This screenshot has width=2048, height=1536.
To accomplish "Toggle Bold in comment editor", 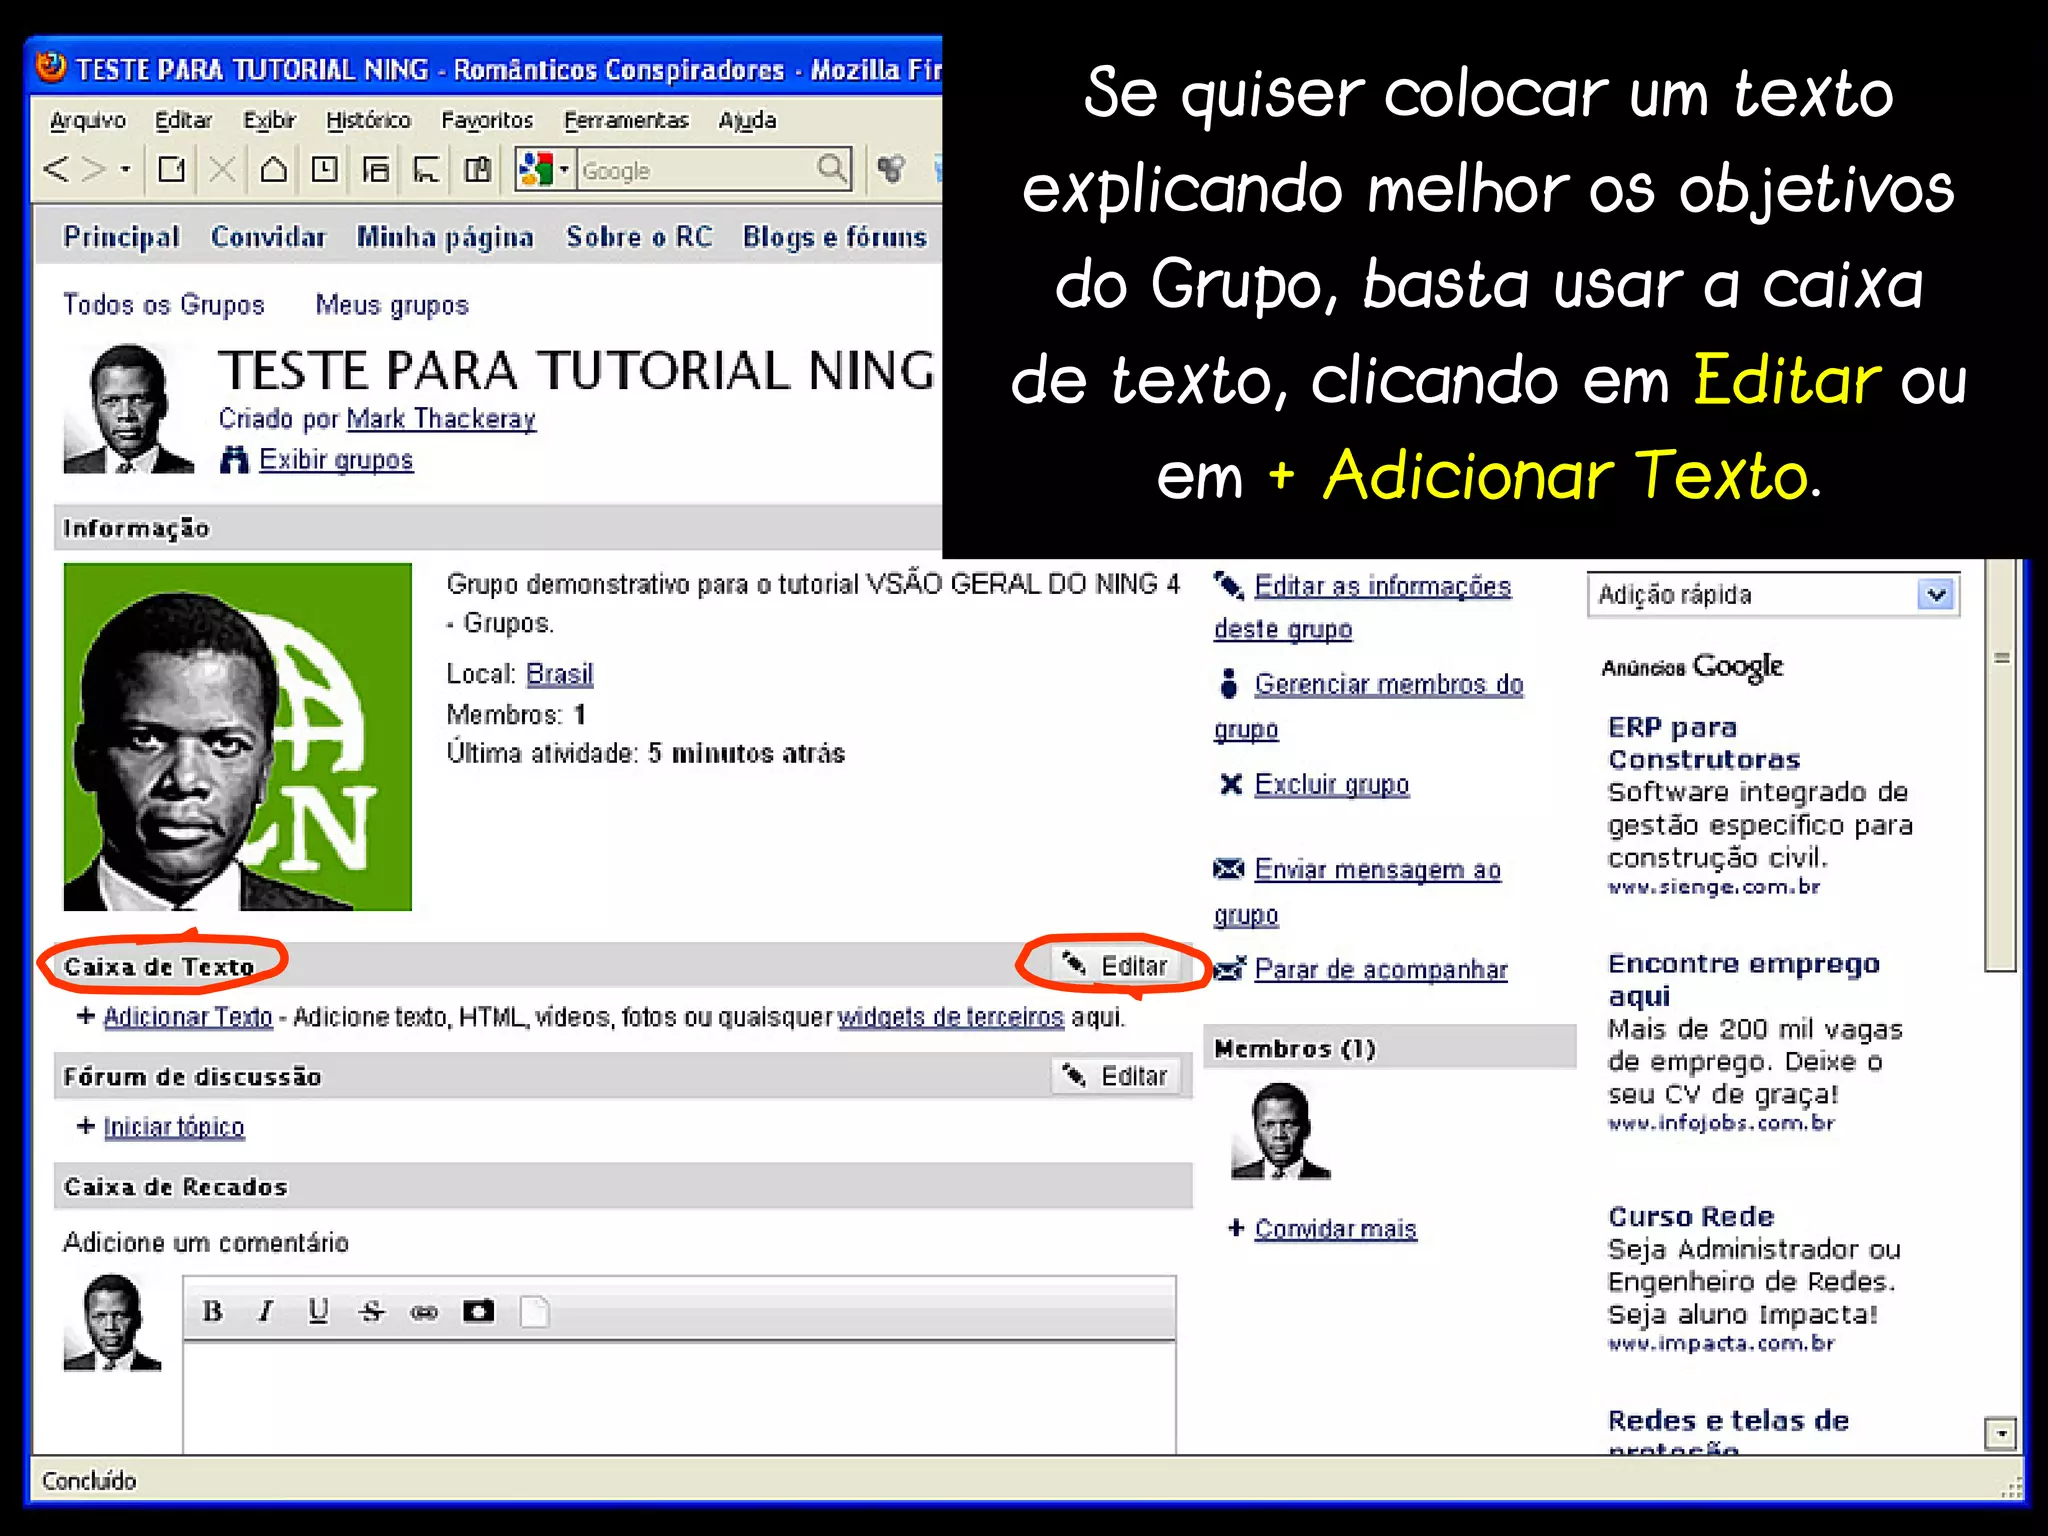I will (212, 1311).
